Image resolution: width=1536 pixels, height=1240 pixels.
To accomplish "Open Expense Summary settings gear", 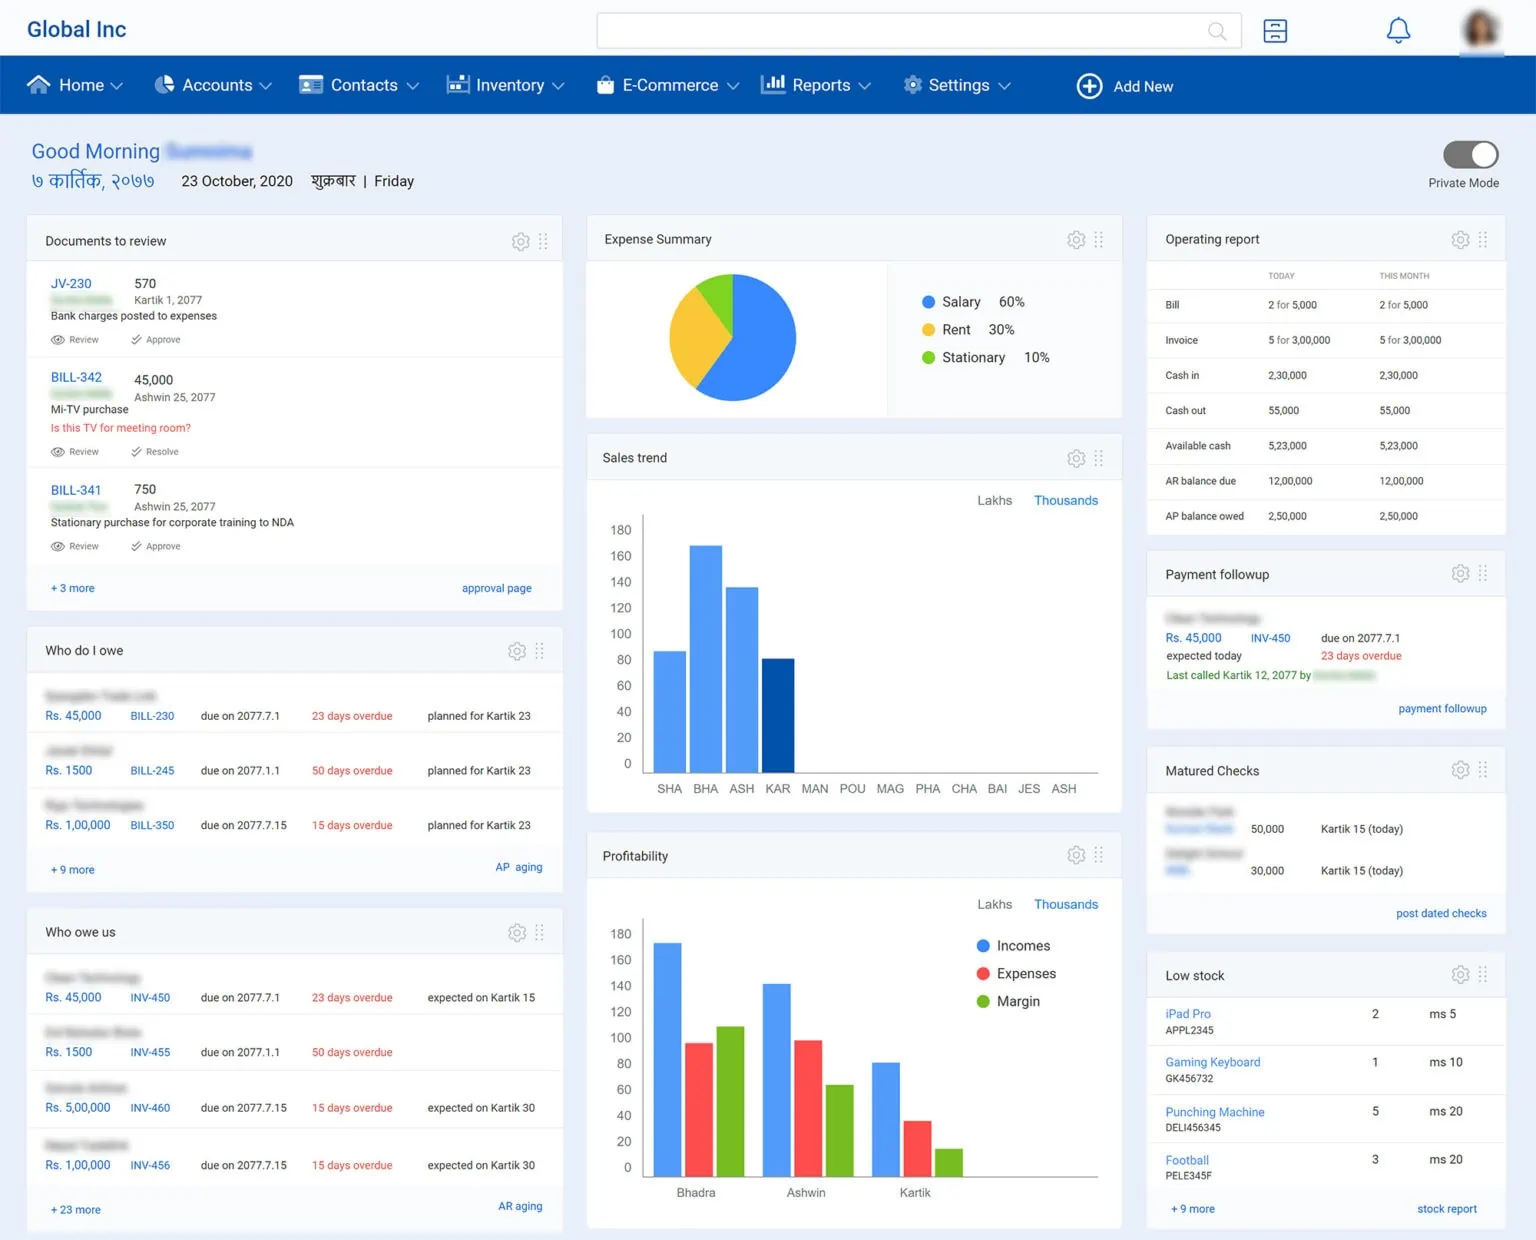I will coord(1076,240).
